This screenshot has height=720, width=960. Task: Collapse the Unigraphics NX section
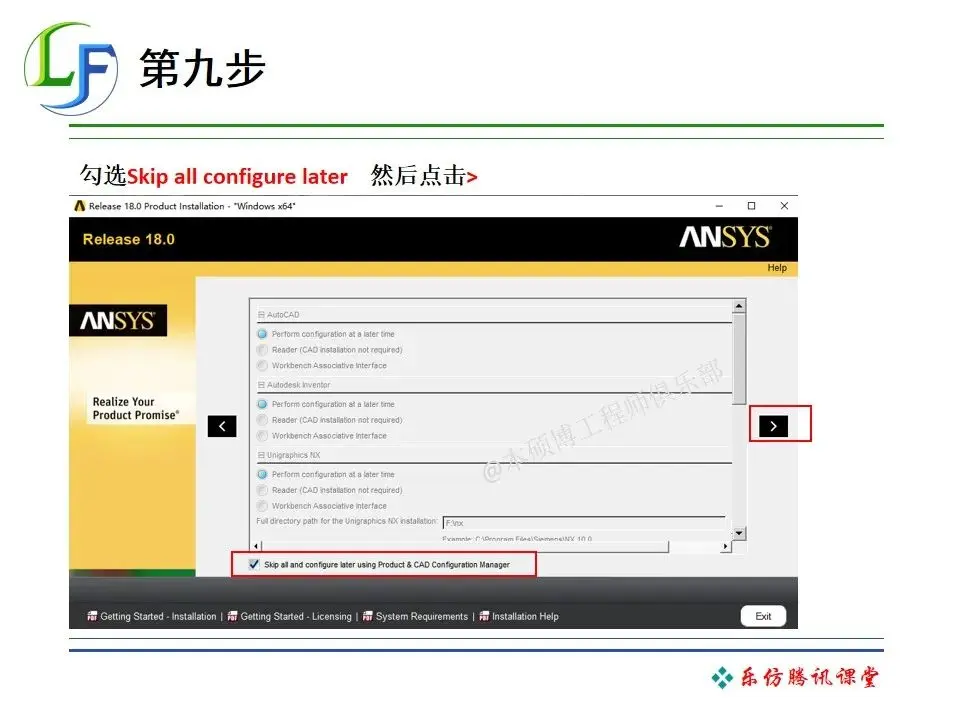coord(261,456)
